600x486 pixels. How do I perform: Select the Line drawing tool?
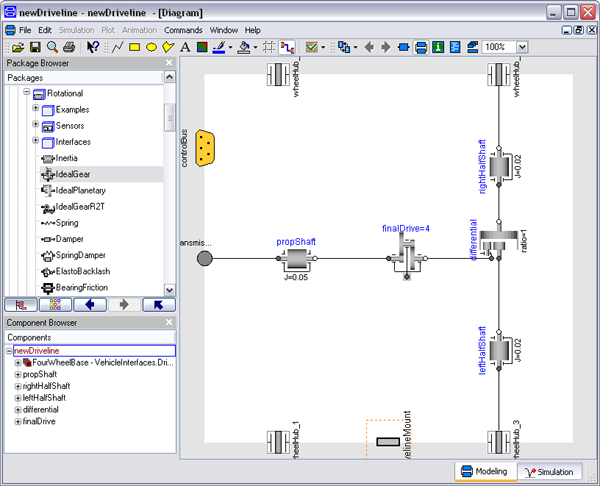click(118, 47)
